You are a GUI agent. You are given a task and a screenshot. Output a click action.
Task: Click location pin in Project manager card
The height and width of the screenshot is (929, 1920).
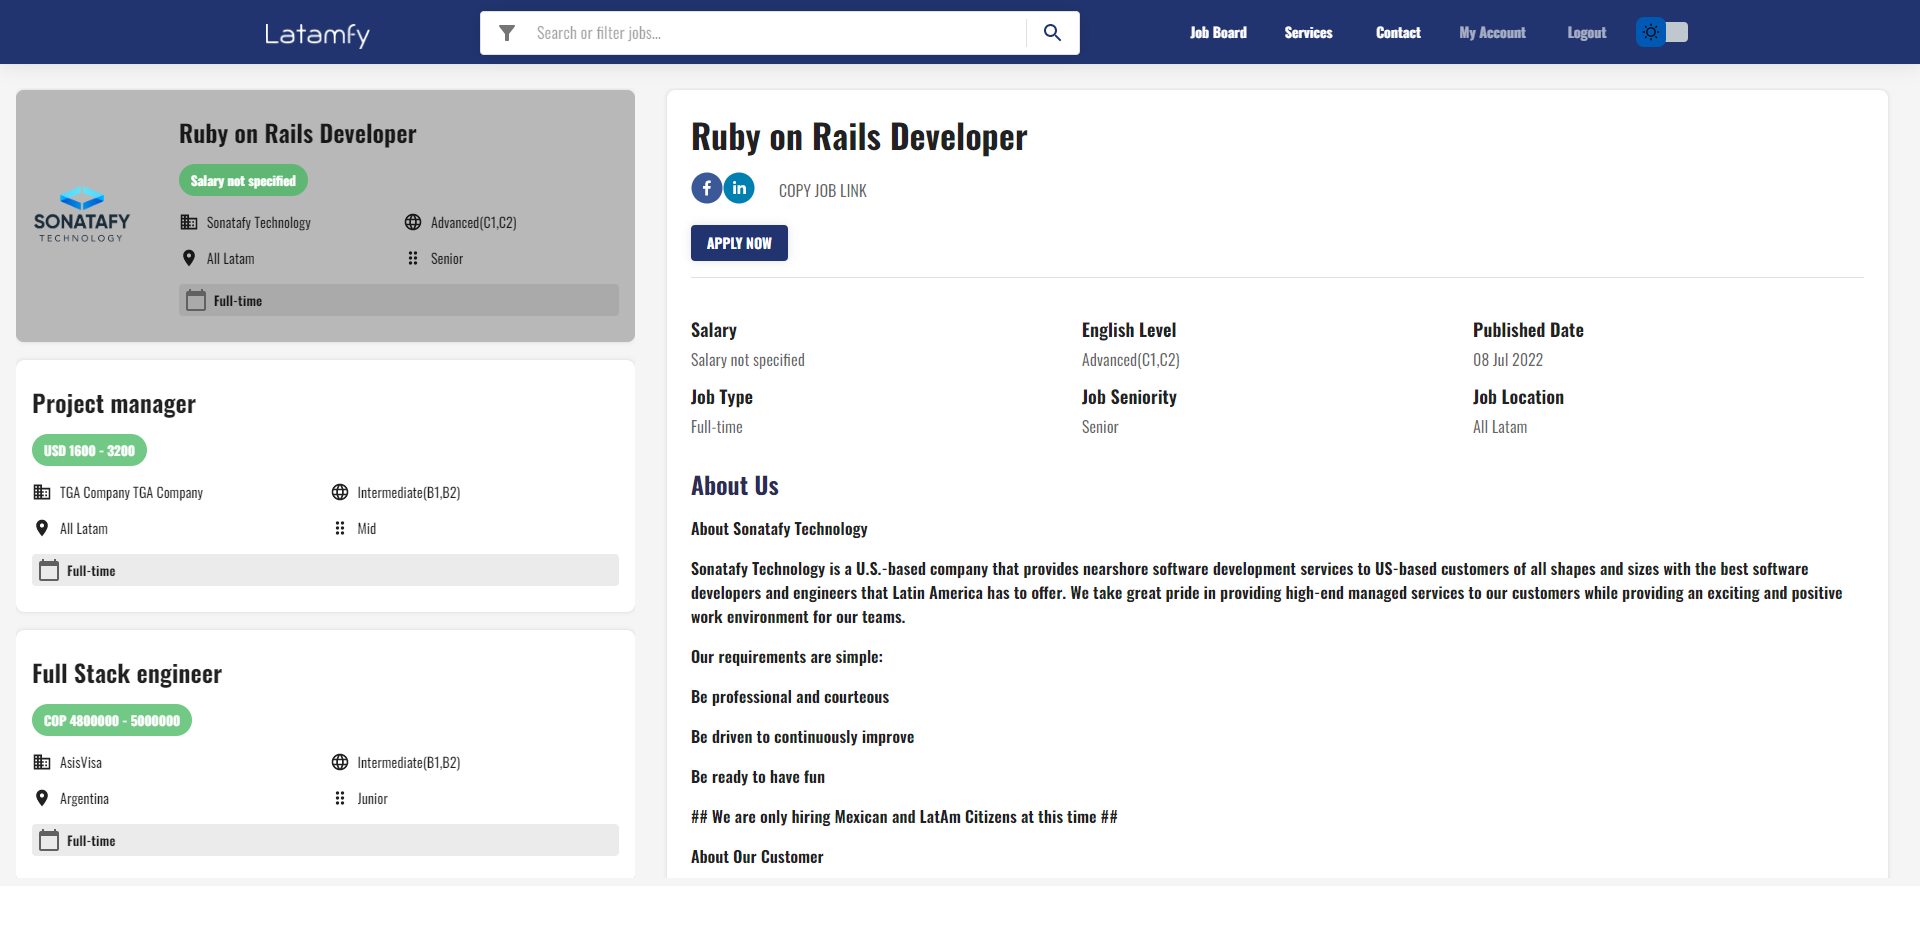tap(42, 528)
